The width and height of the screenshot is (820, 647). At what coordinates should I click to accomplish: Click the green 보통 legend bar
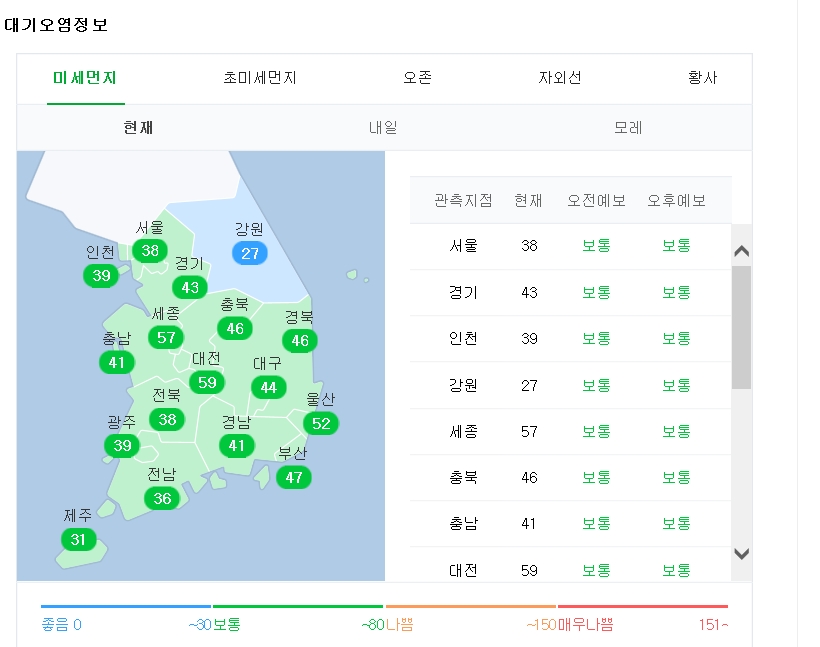point(298,606)
